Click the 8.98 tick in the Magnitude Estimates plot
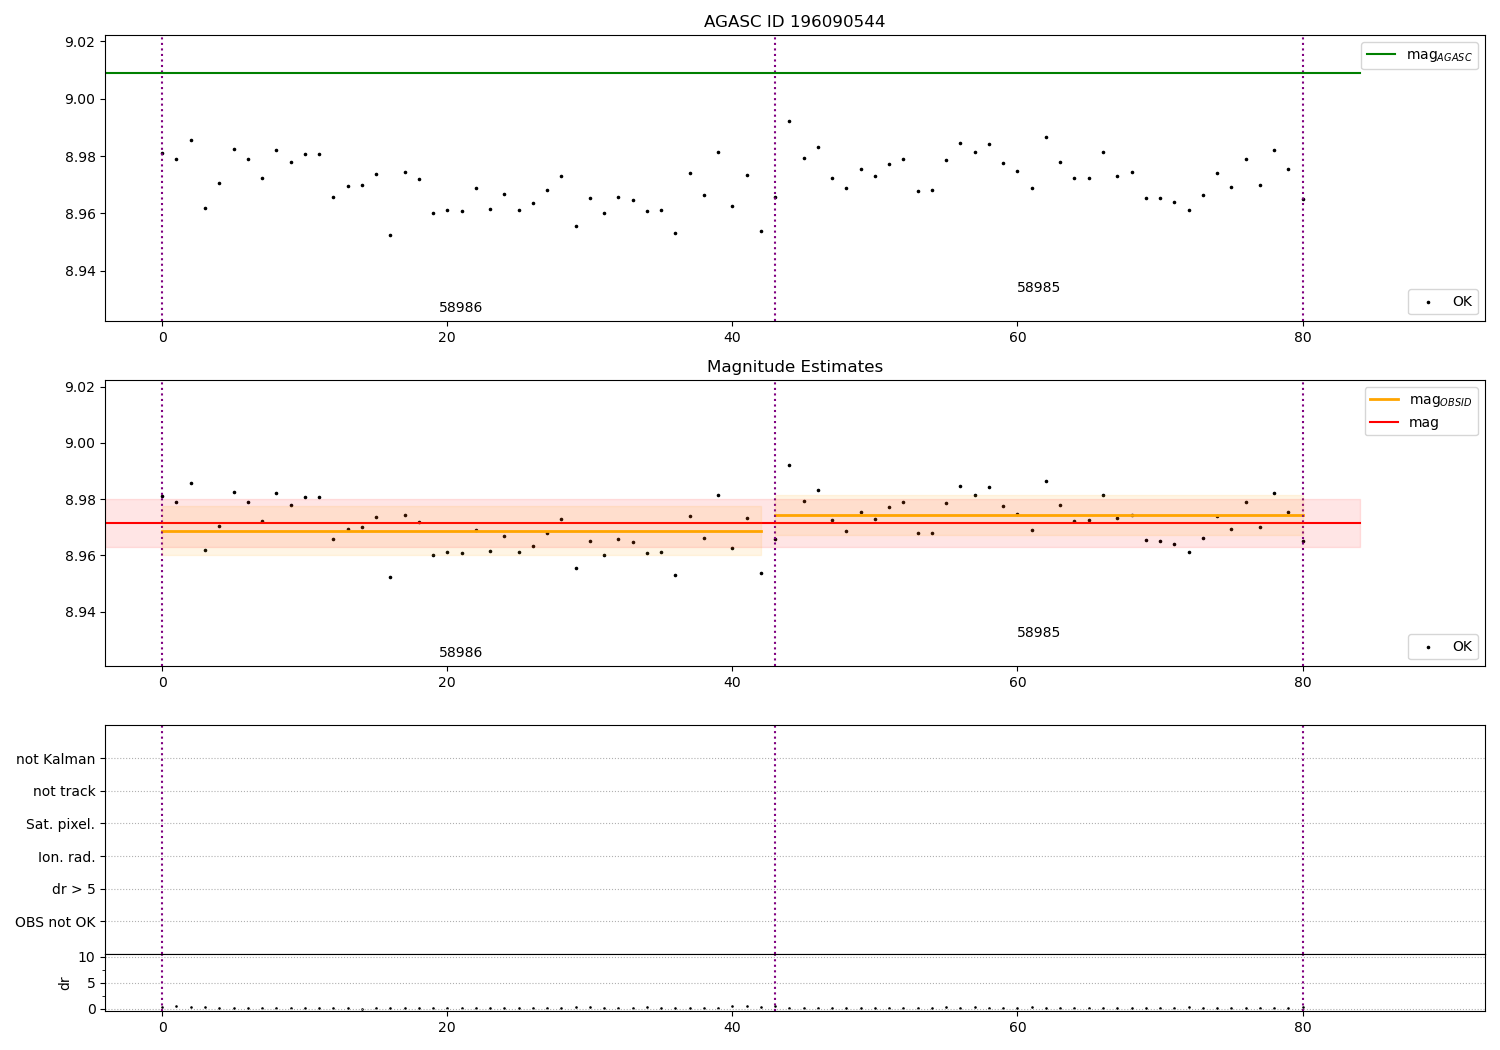Image resolution: width=1500 pixels, height=1050 pixels. pos(78,500)
